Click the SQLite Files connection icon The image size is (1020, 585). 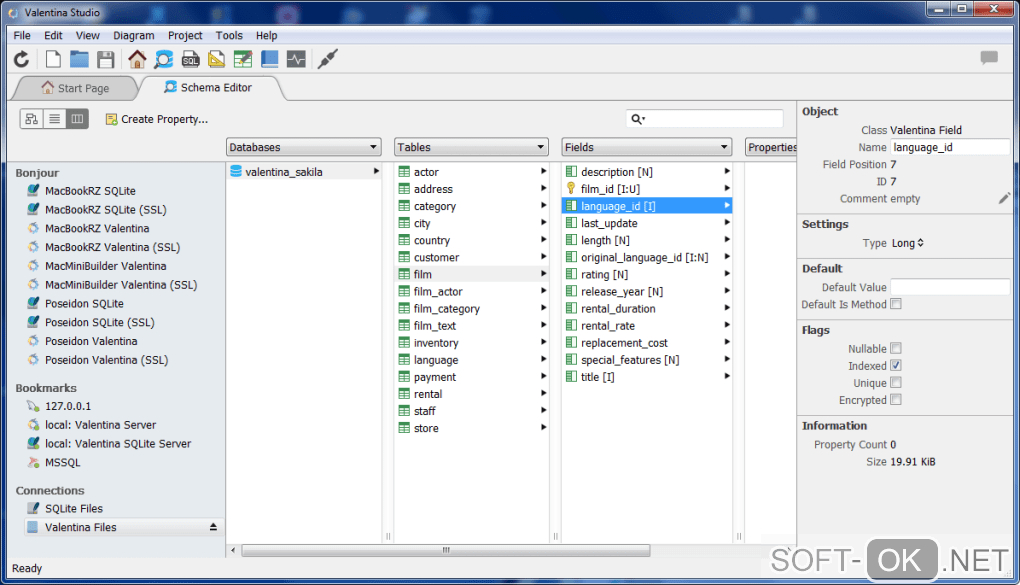[33, 508]
